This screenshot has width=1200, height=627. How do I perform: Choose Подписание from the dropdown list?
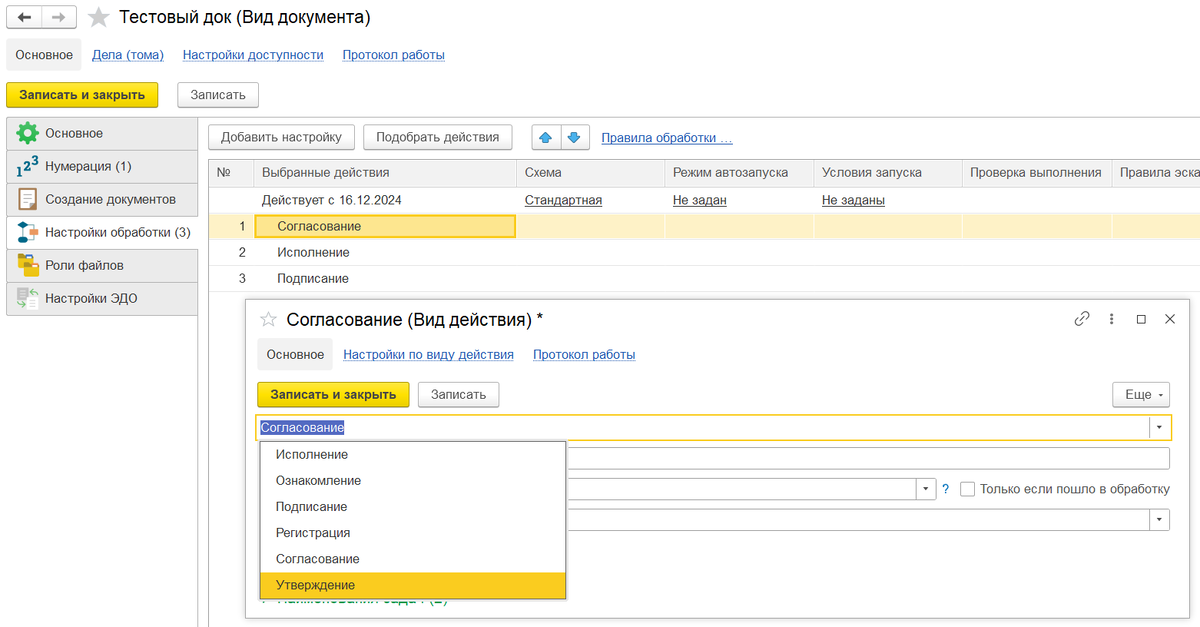point(413,507)
